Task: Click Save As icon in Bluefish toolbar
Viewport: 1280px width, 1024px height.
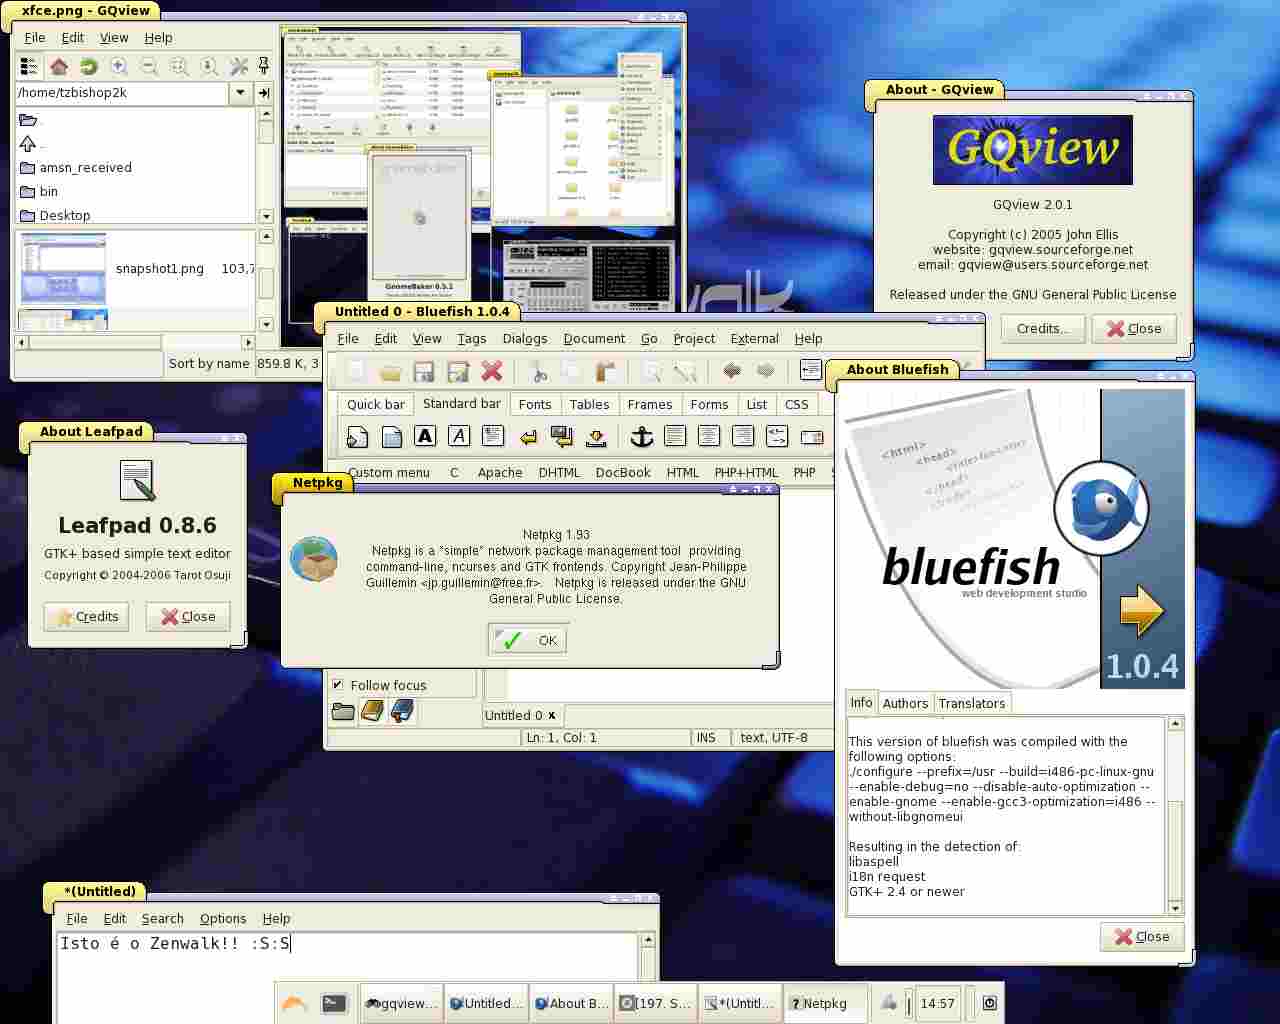Action: (x=458, y=372)
